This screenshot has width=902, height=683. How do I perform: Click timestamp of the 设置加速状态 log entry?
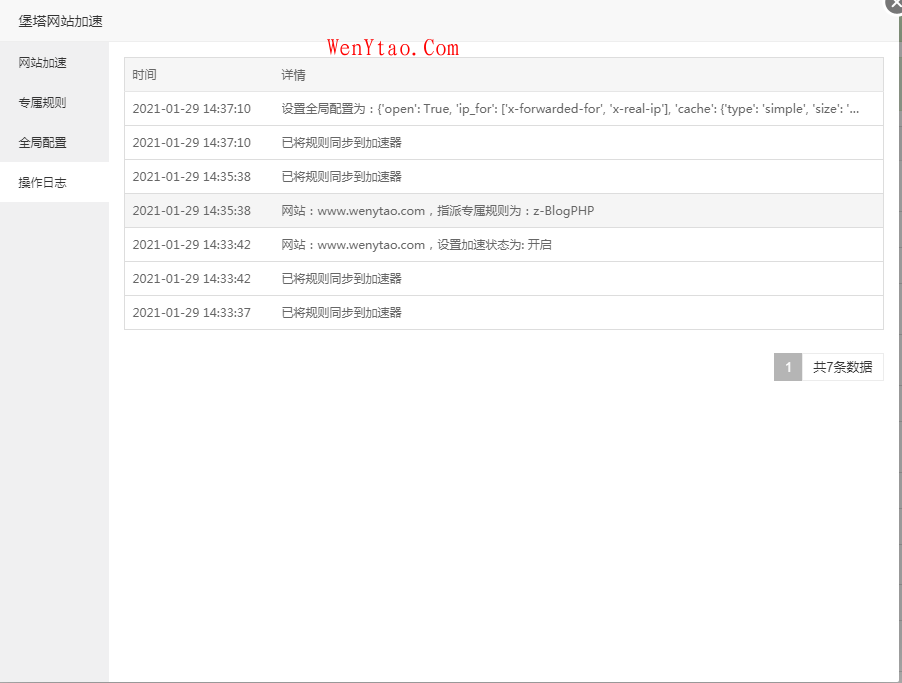191,245
